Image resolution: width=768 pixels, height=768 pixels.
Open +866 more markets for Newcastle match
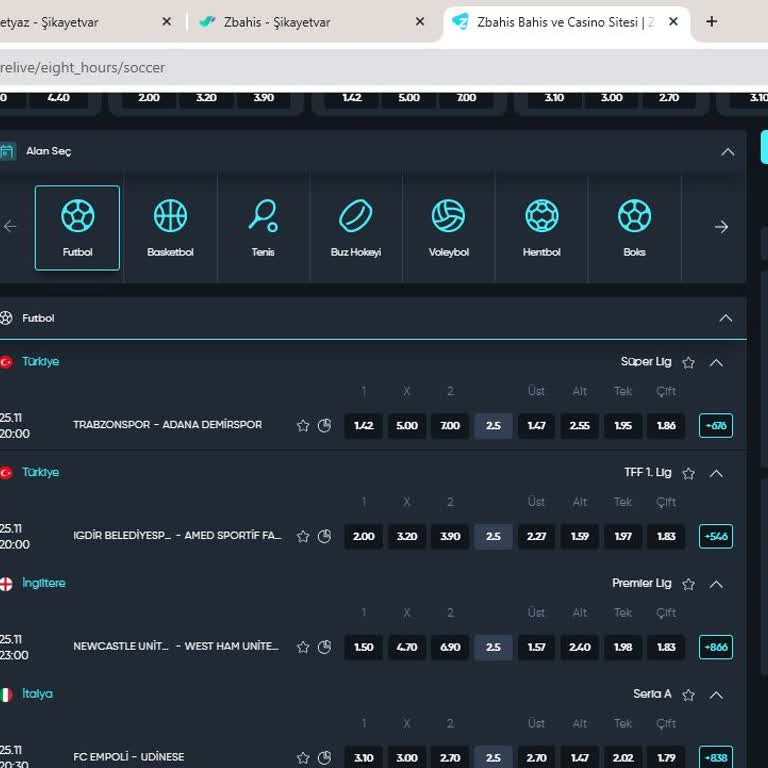[716, 647]
